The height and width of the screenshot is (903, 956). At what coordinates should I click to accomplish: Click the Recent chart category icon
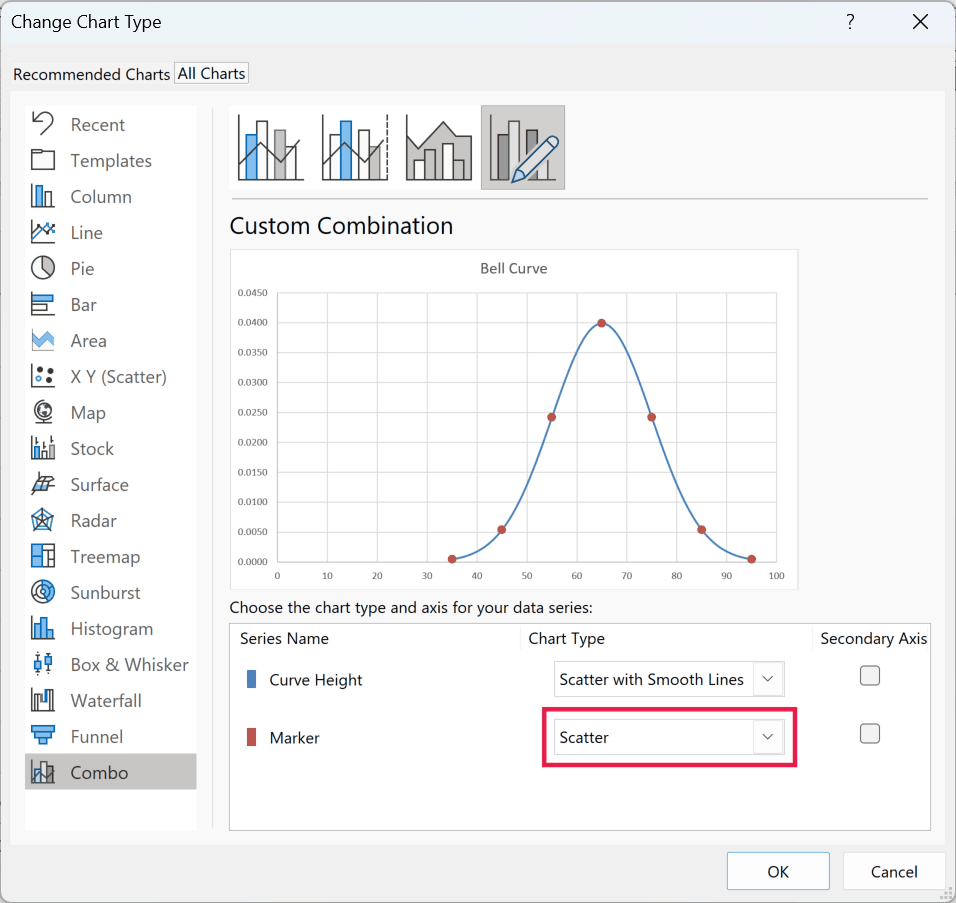pyautogui.click(x=43, y=124)
